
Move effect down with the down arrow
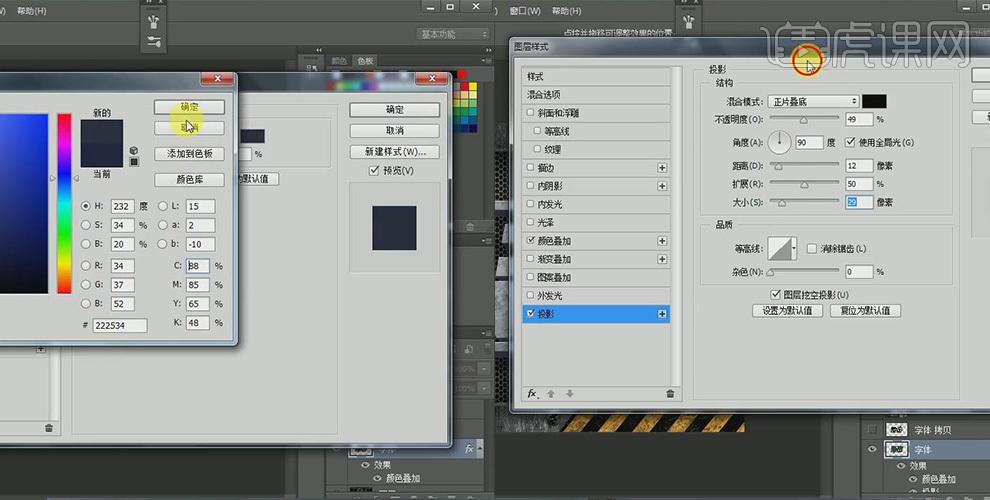(570, 393)
